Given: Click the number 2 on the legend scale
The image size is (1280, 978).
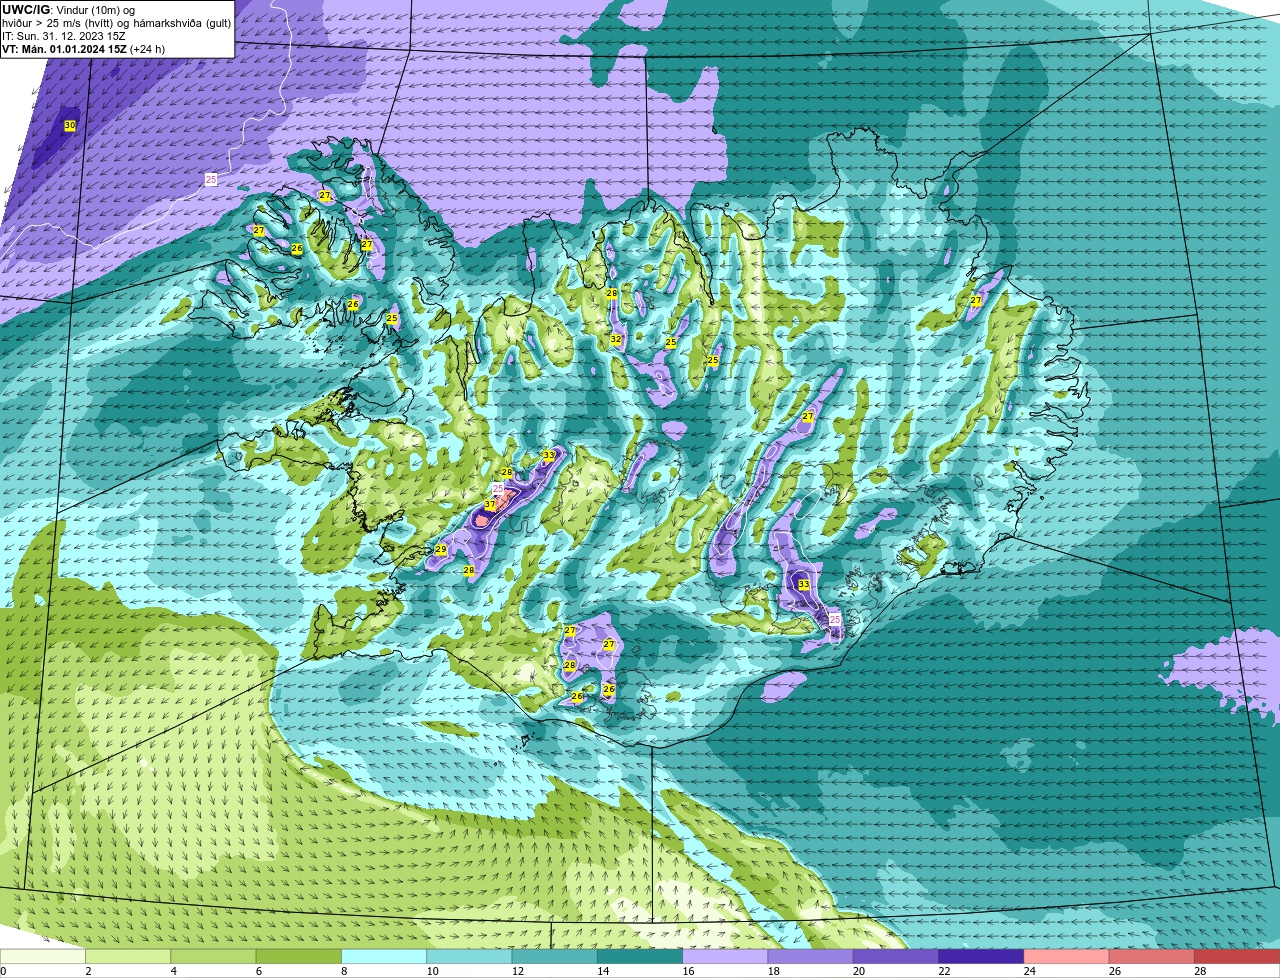Looking at the screenshot, I should (88, 971).
